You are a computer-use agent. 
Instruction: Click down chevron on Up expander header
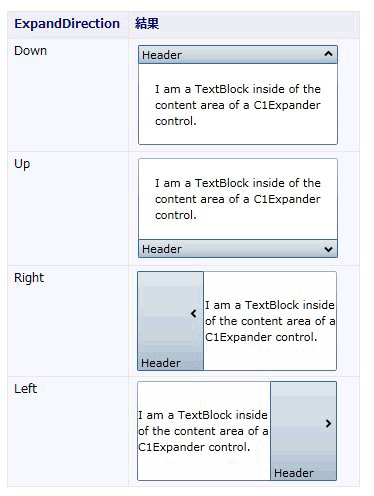point(328,249)
